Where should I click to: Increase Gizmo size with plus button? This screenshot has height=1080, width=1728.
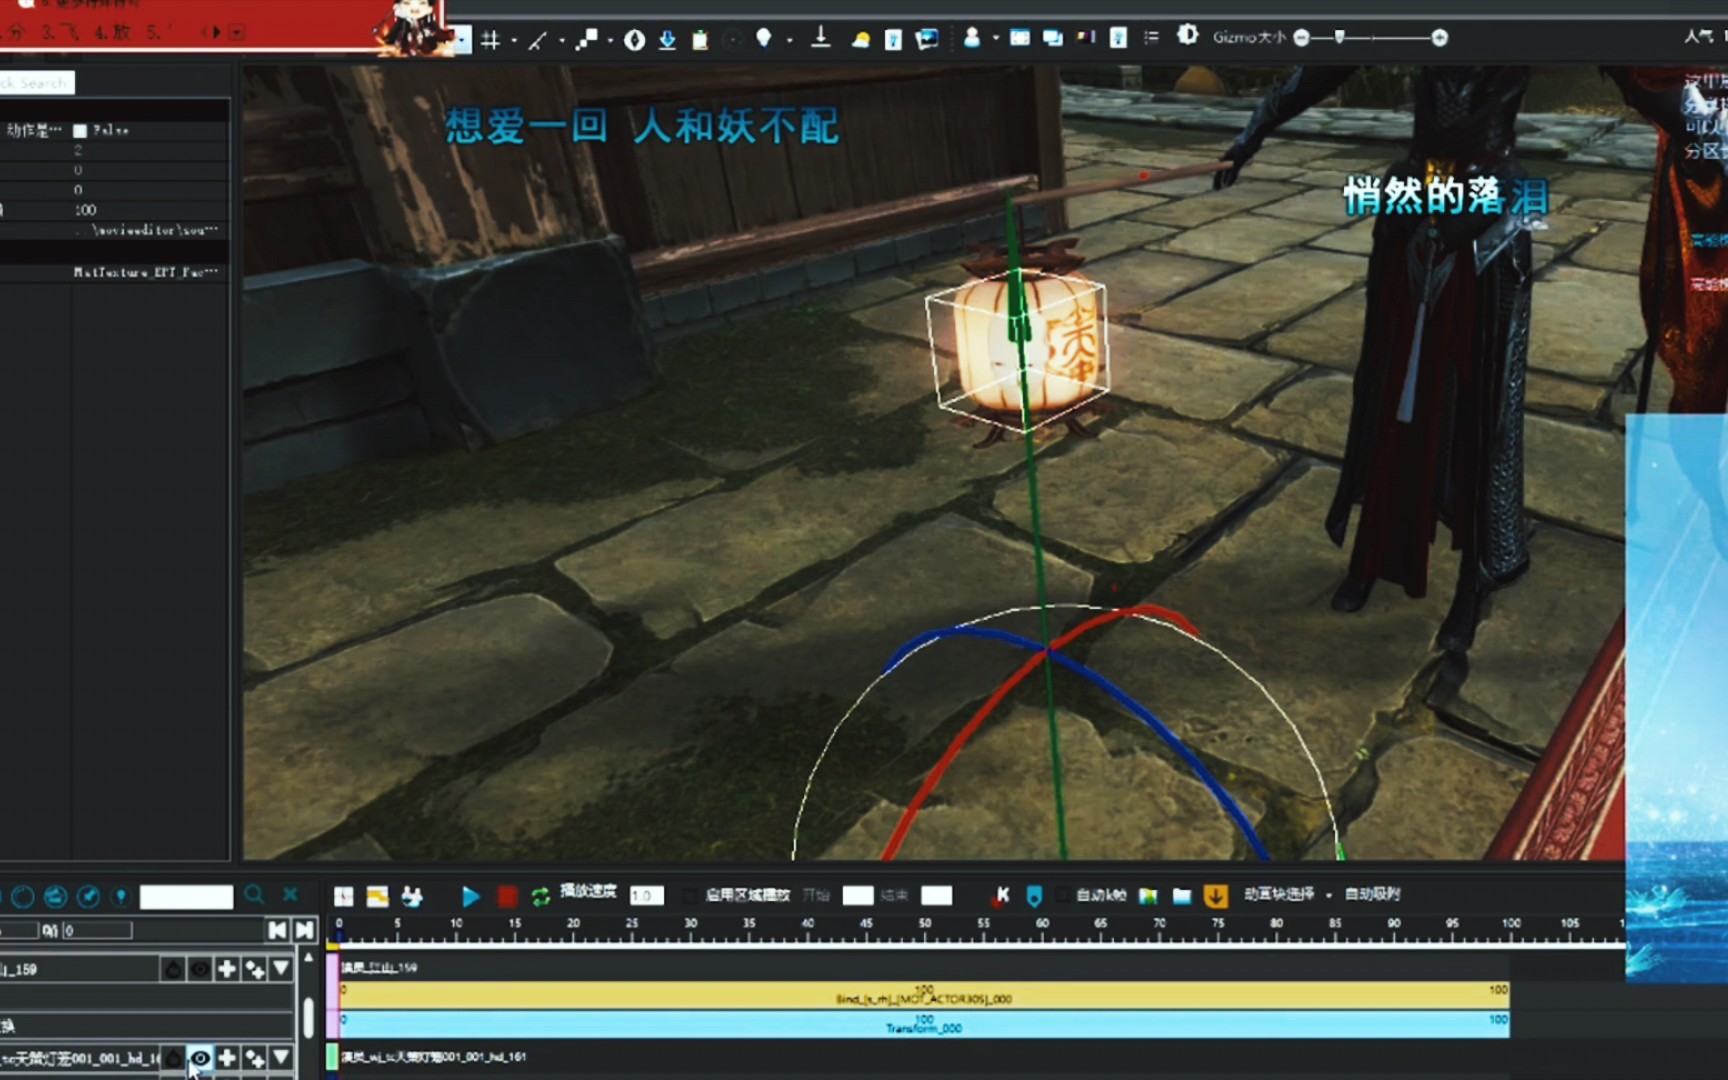tap(1439, 38)
